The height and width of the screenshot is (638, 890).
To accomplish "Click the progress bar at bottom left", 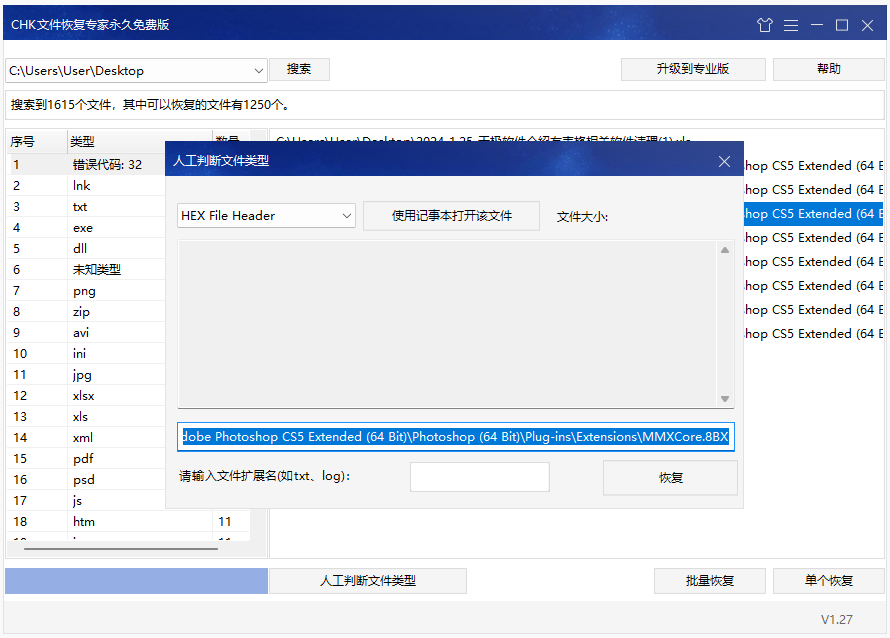I will click(135, 580).
